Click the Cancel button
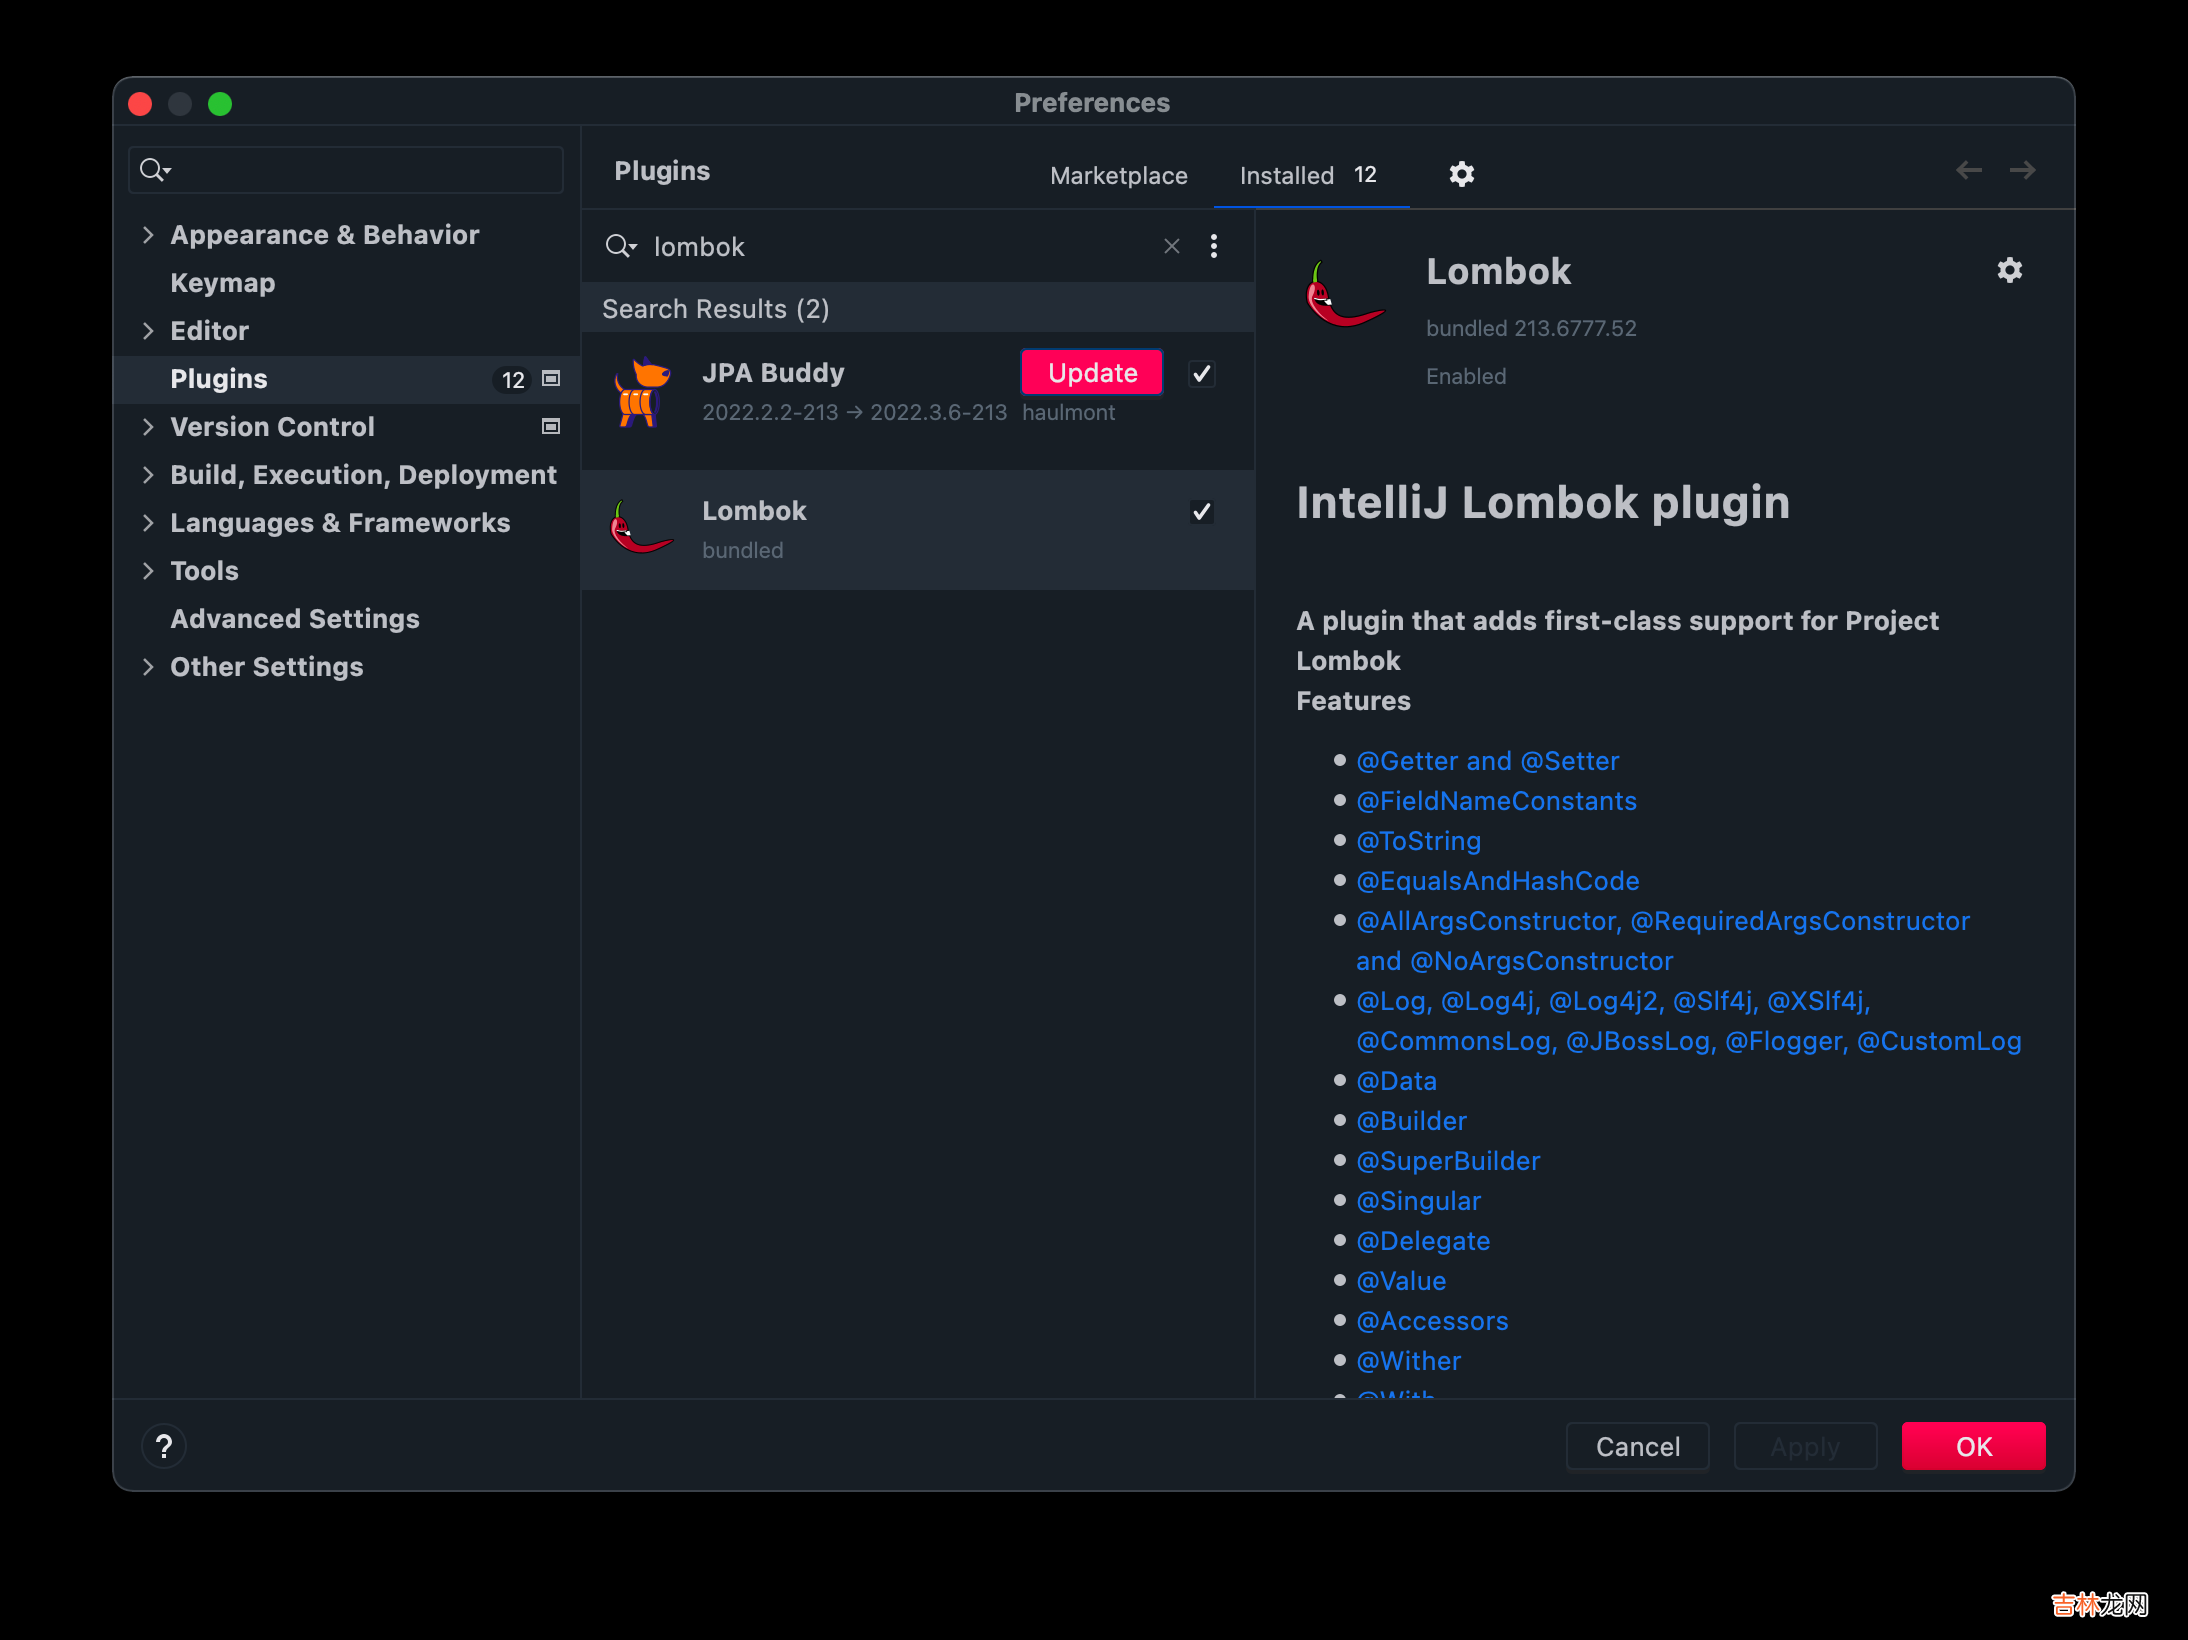 click(1637, 1446)
